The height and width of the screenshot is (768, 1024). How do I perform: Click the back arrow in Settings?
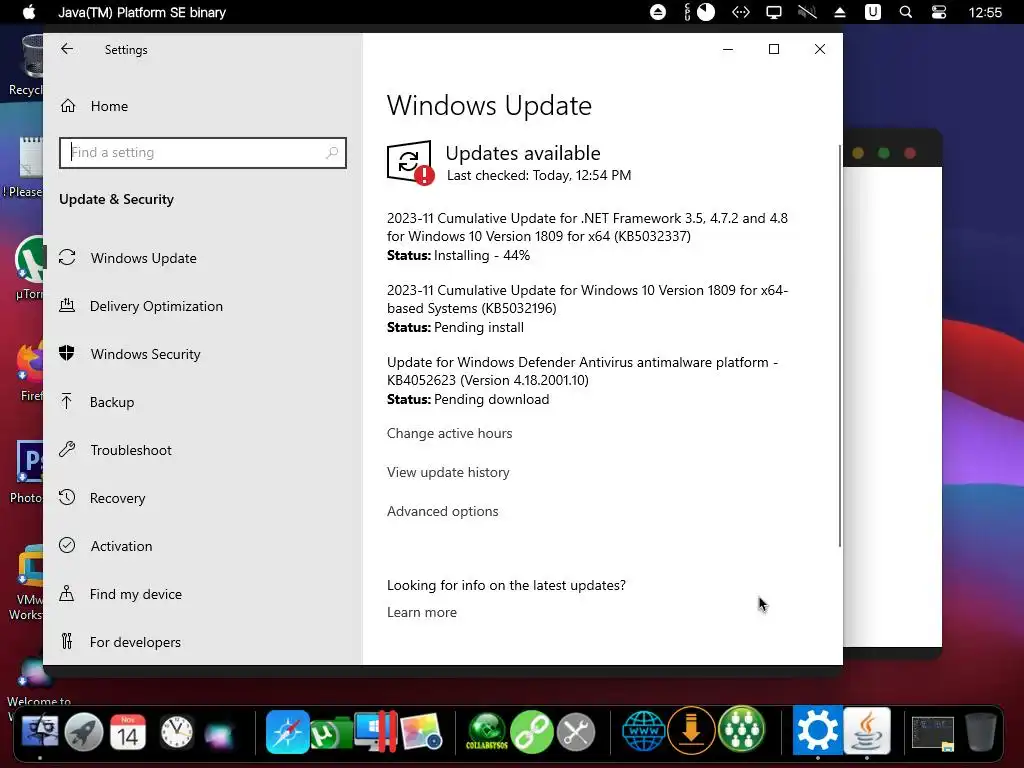click(x=67, y=49)
